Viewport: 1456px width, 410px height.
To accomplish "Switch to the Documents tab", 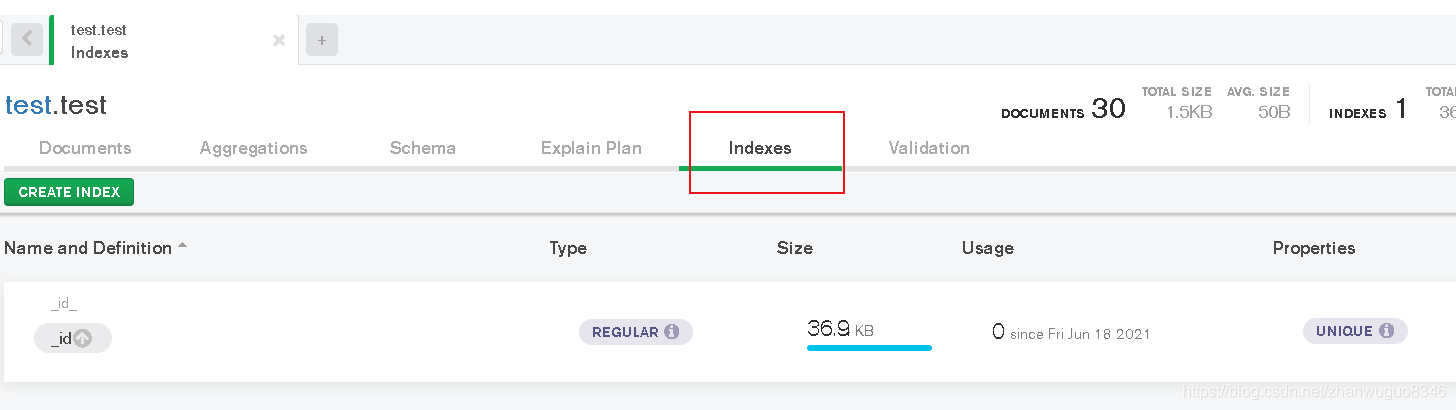I will point(85,148).
